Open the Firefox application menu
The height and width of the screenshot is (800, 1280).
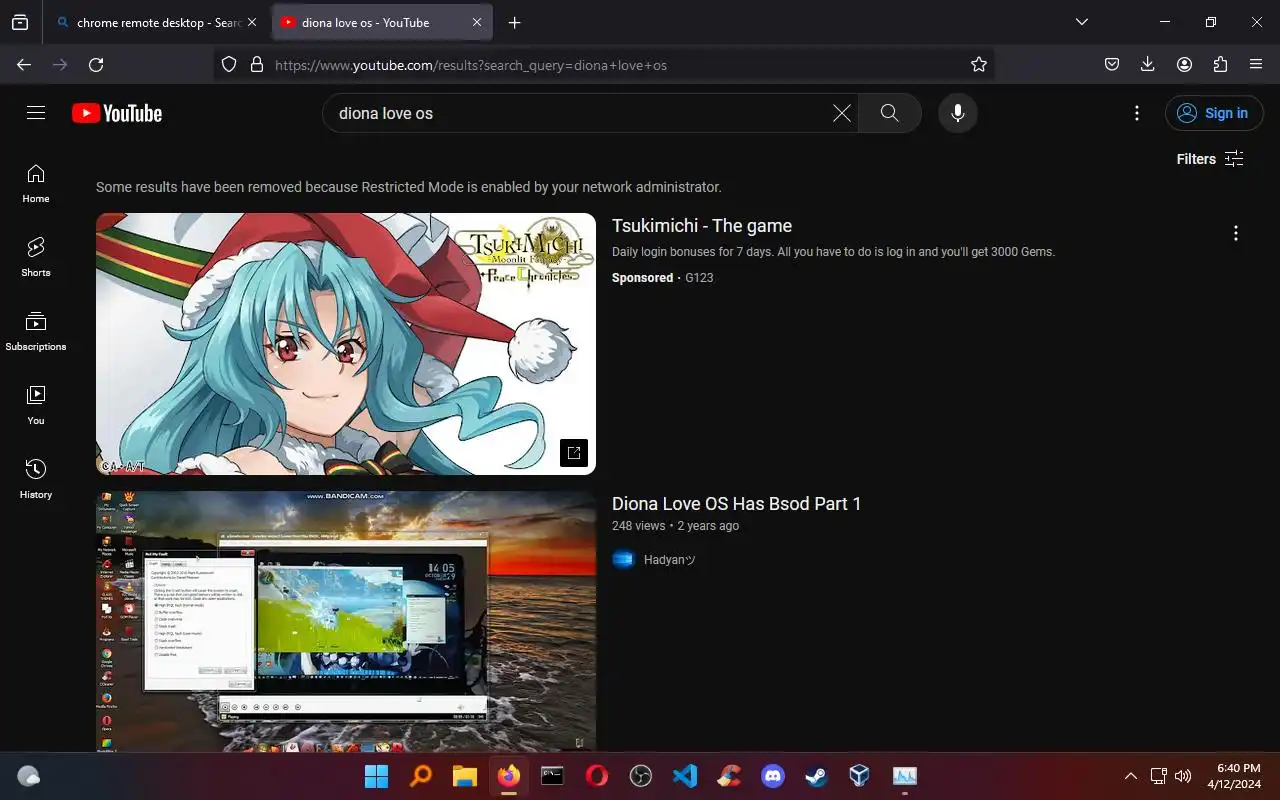(x=1256, y=64)
